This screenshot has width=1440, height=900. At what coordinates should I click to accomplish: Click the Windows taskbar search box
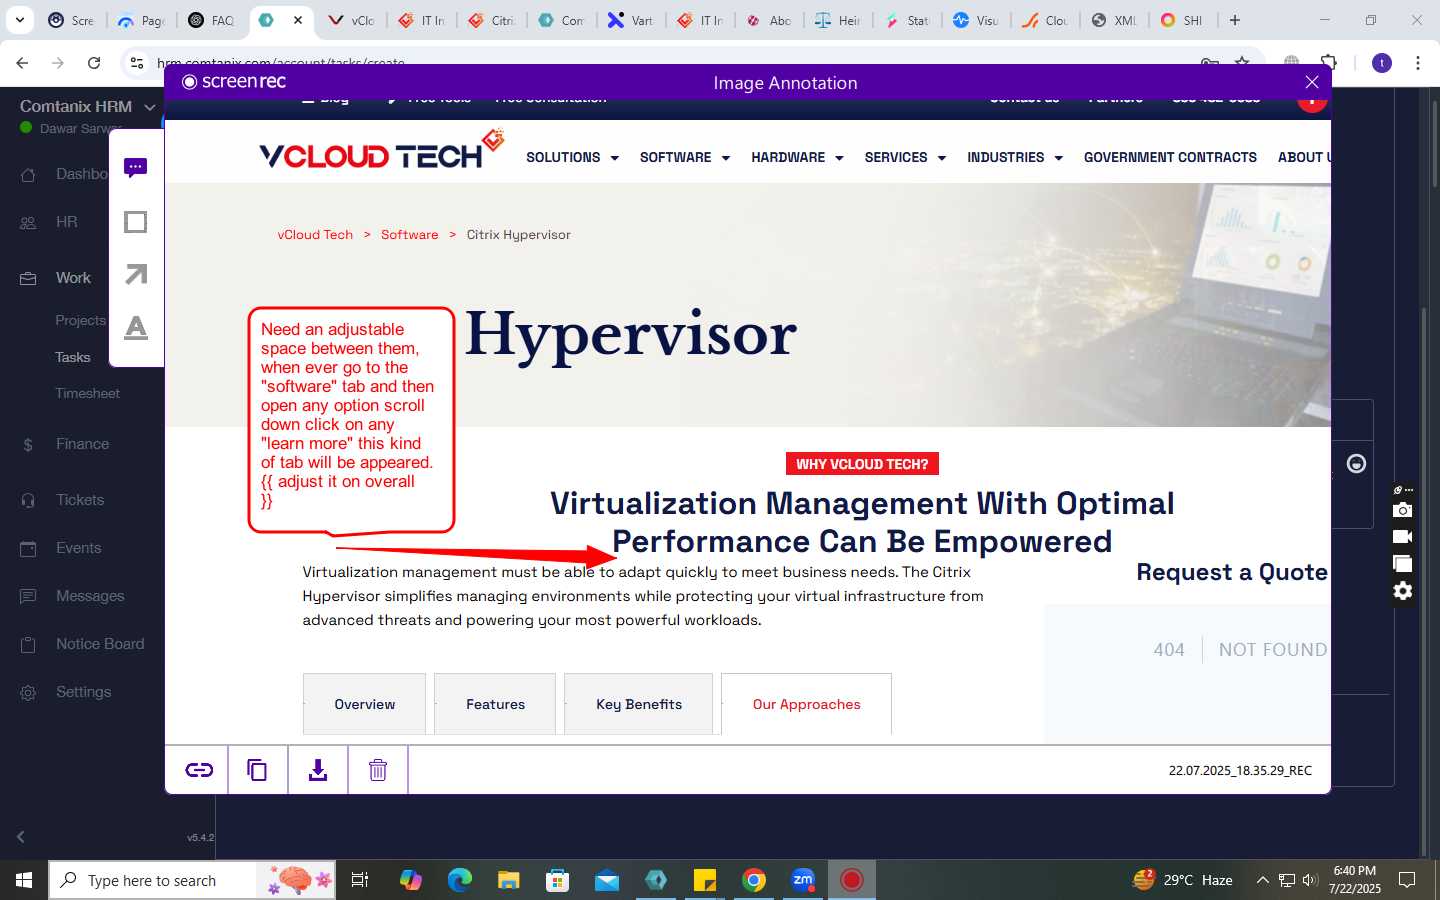coord(192,880)
